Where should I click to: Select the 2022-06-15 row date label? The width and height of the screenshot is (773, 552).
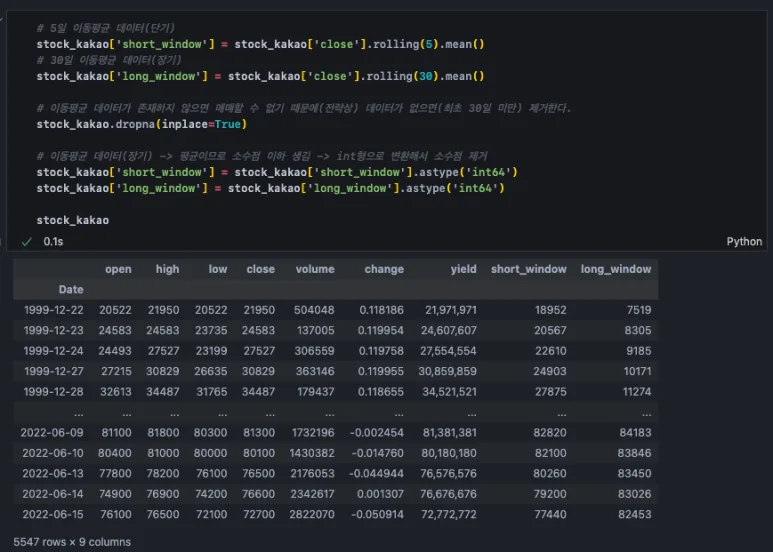[x=54, y=513]
